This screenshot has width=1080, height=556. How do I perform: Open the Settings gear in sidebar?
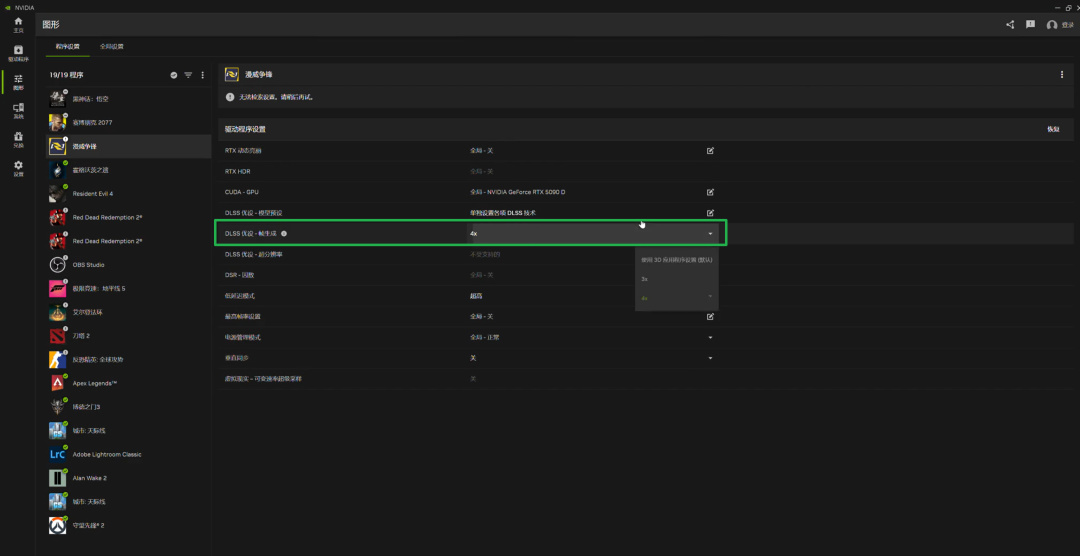click(x=18, y=167)
